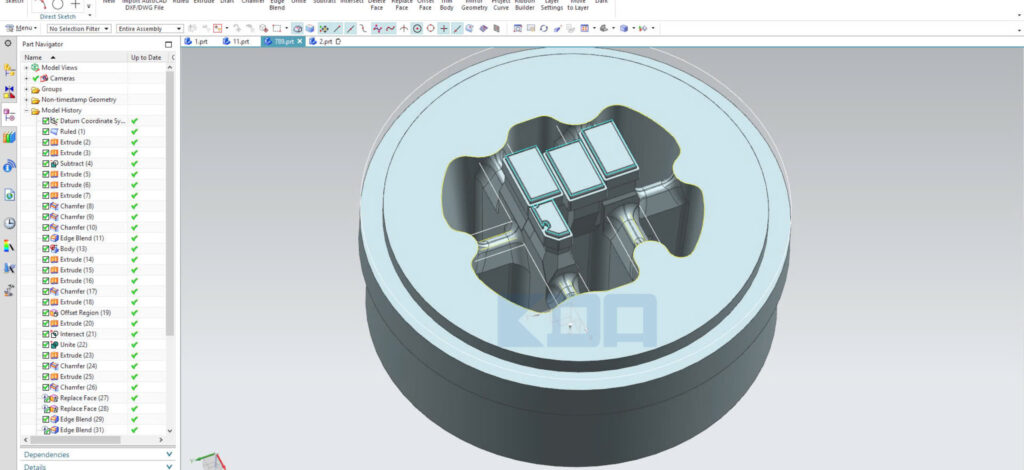1024x470 pixels.
Task: Select the Datum Coordinate System tree item
Action: pyautogui.click(x=92, y=121)
